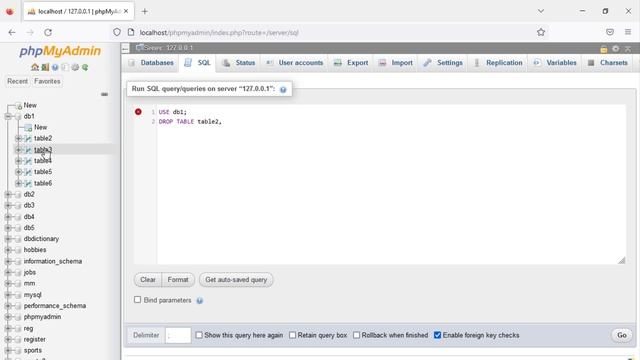Click the red error marker beside line 1

138,112
